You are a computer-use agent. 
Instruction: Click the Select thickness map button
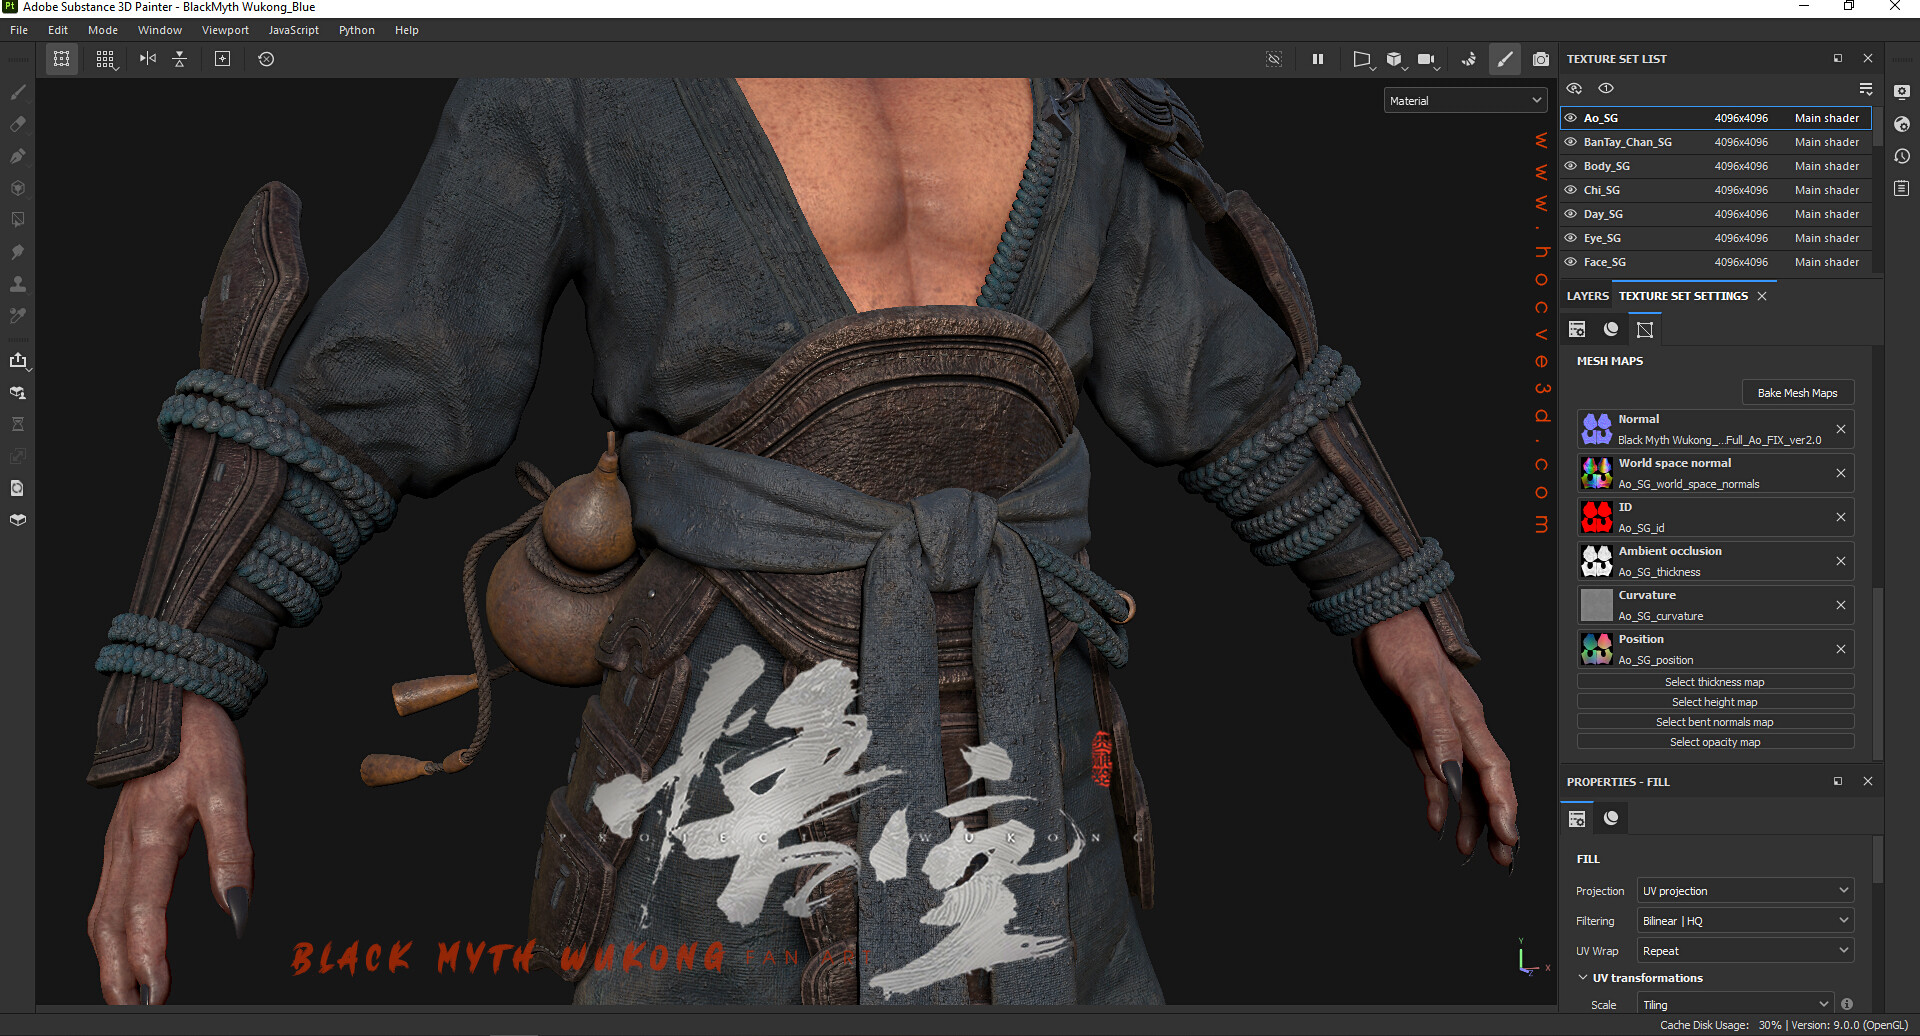click(1714, 681)
